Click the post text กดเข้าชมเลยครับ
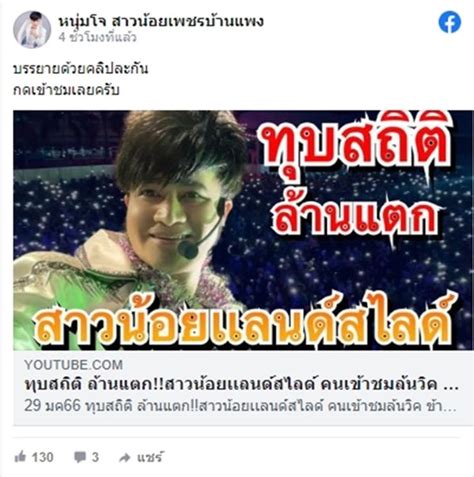This screenshot has height=477, width=474. click(66, 90)
